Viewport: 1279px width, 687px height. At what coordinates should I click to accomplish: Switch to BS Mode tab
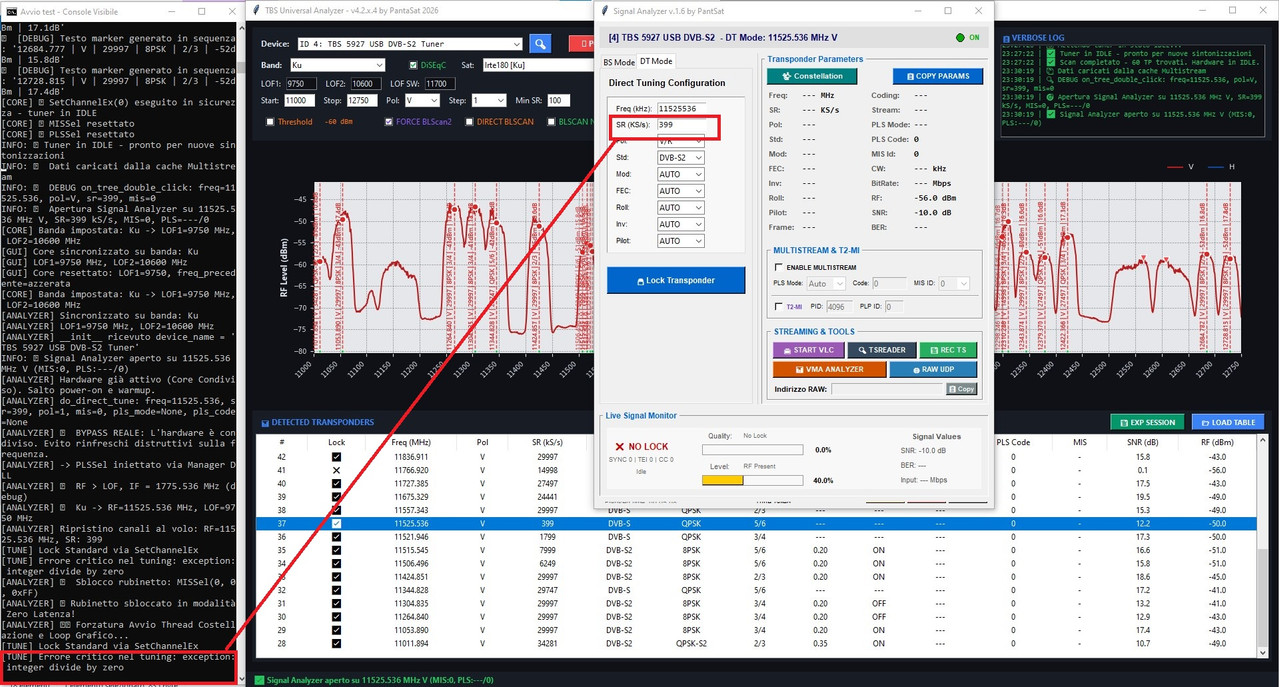(619, 62)
